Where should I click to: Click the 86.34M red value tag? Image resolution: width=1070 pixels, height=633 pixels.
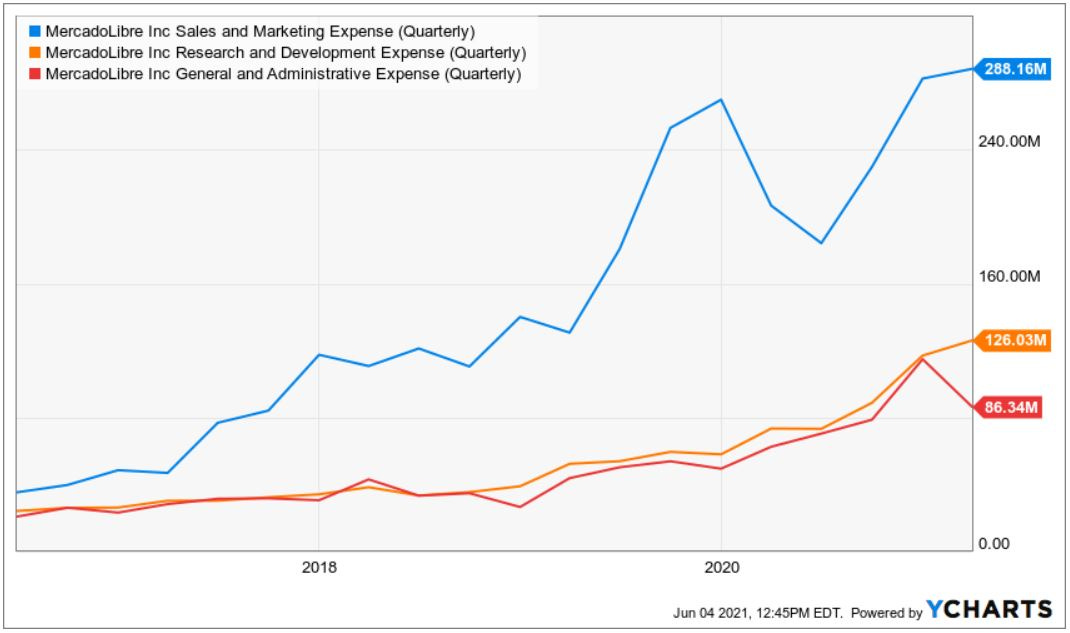tap(1008, 407)
